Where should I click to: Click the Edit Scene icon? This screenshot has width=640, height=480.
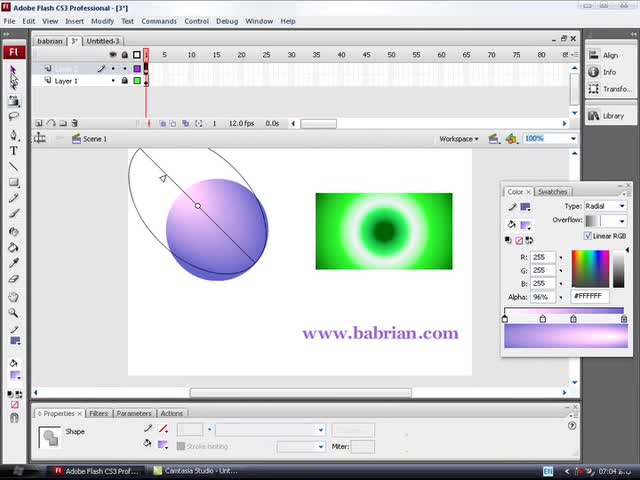[493, 139]
